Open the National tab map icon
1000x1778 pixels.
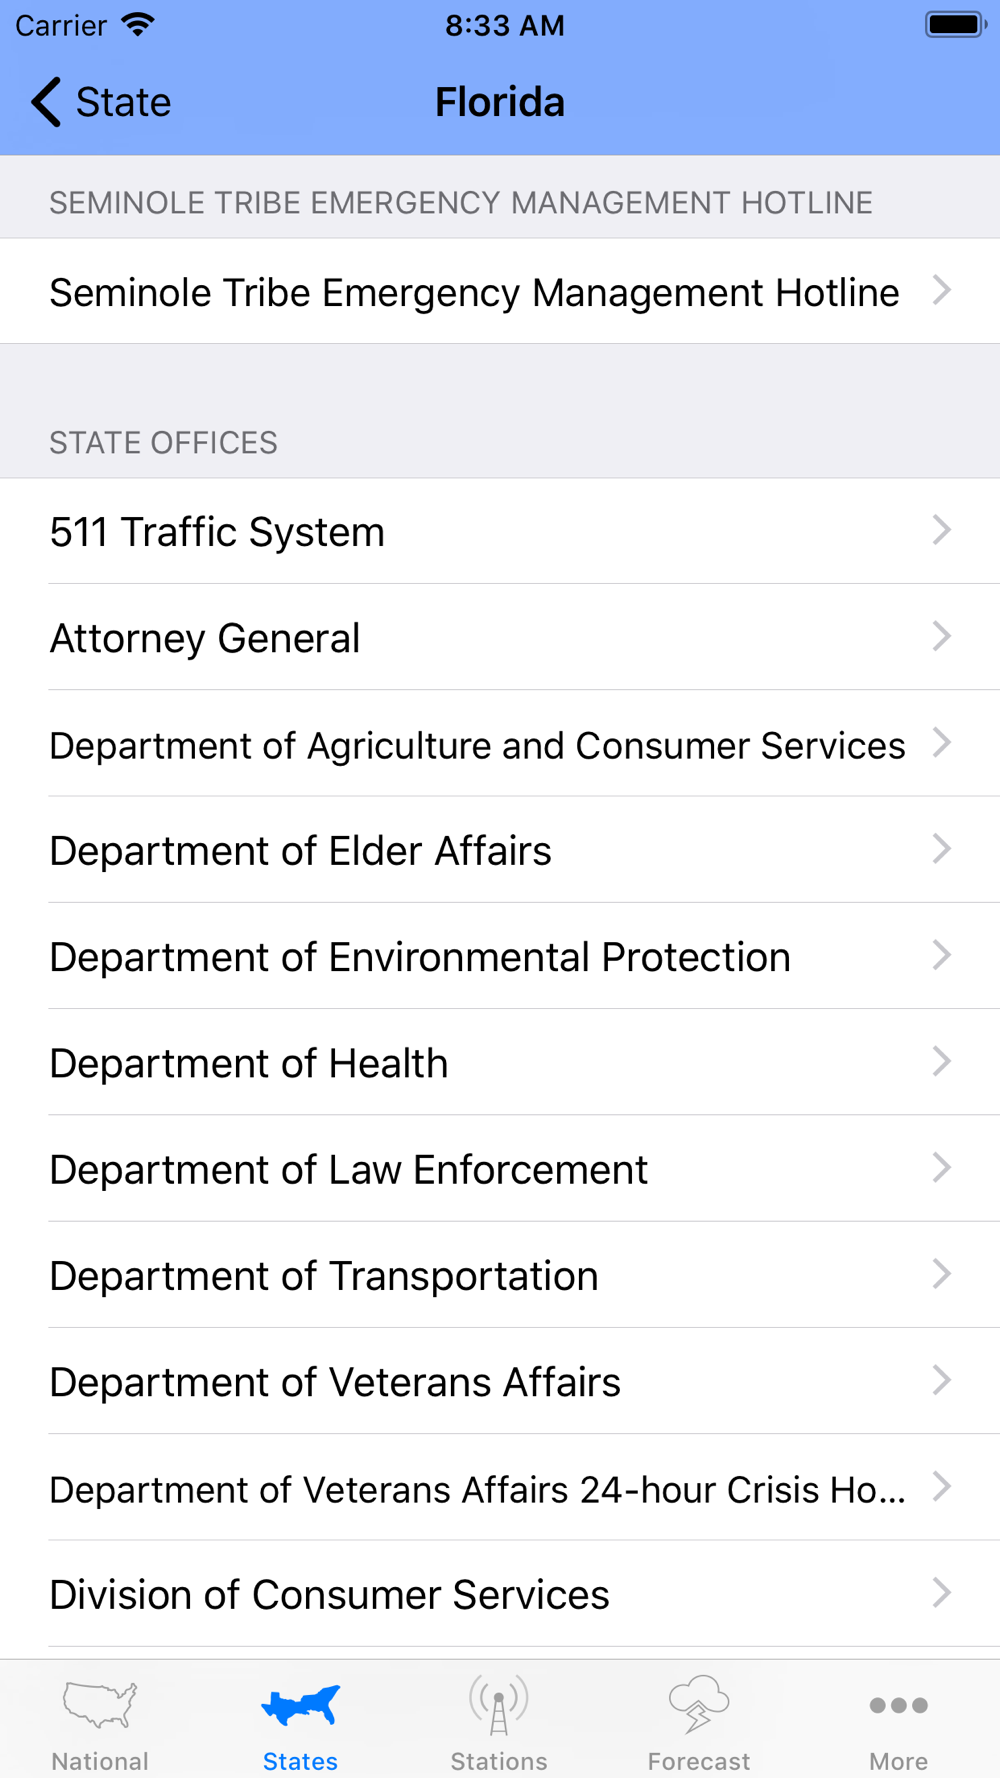point(100,1705)
